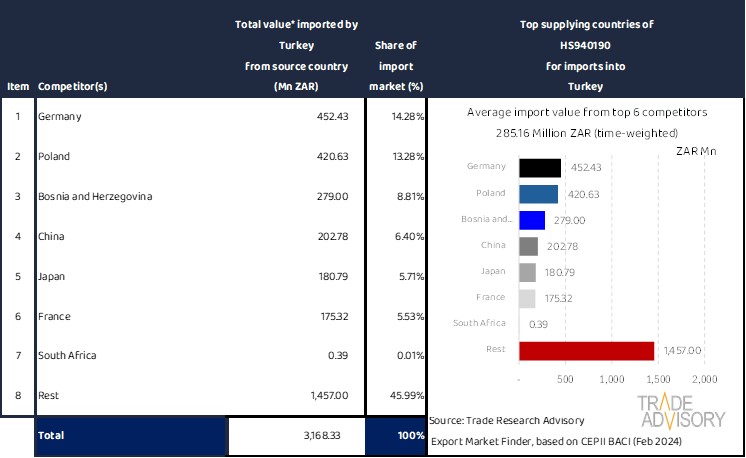Click the Trade Advisory logo
This screenshot has height=458, width=746.
click(x=681, y=411)
